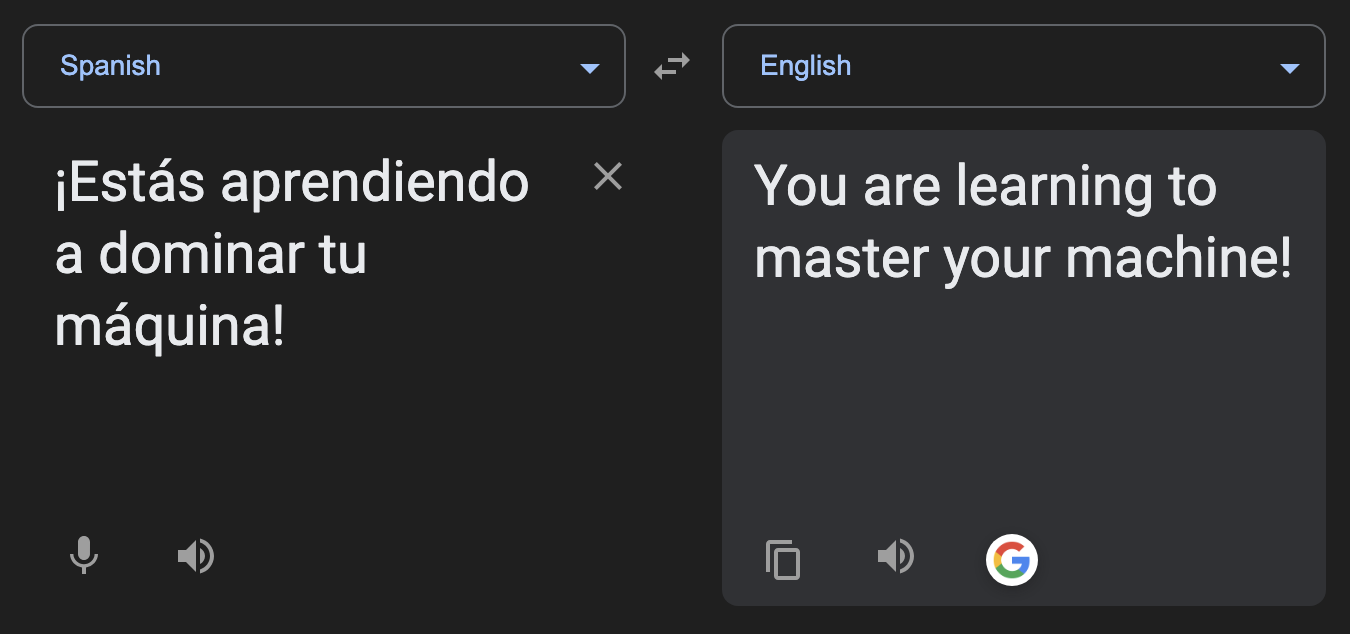Click the Google logo button
1350x634 pixels.
point(1012,560)
